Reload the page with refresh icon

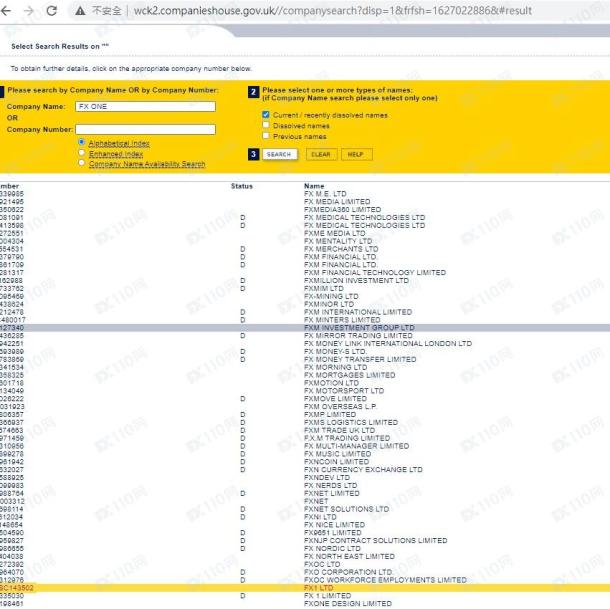coord(52,11)
